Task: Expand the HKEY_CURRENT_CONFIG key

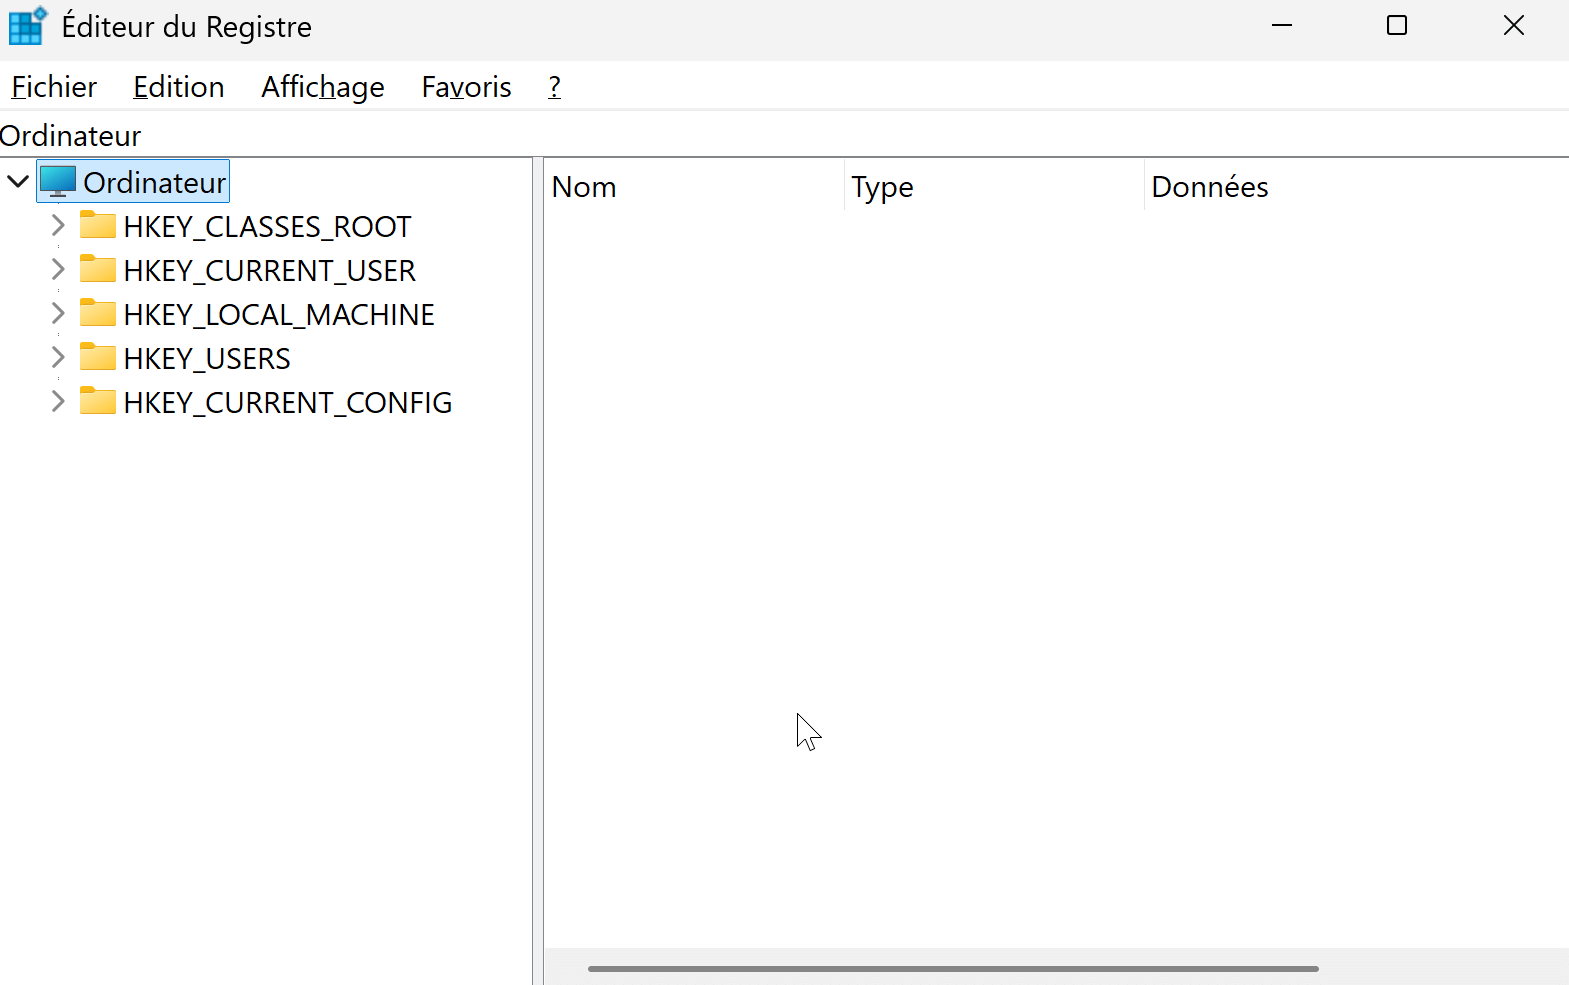Action: [58, 402]
